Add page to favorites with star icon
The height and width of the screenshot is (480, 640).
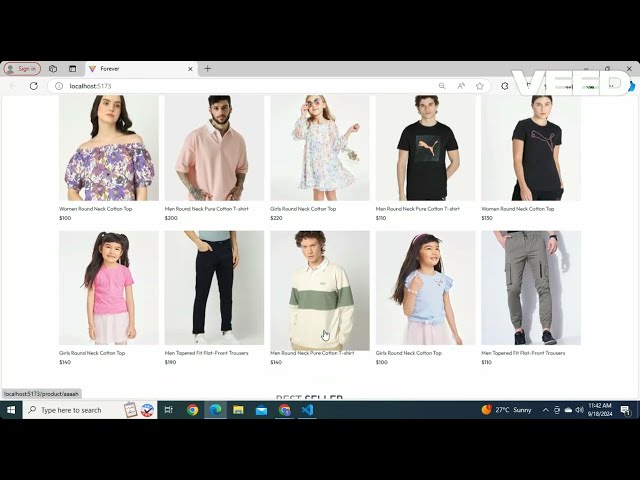pyautogui.click(x=480, y=86)
